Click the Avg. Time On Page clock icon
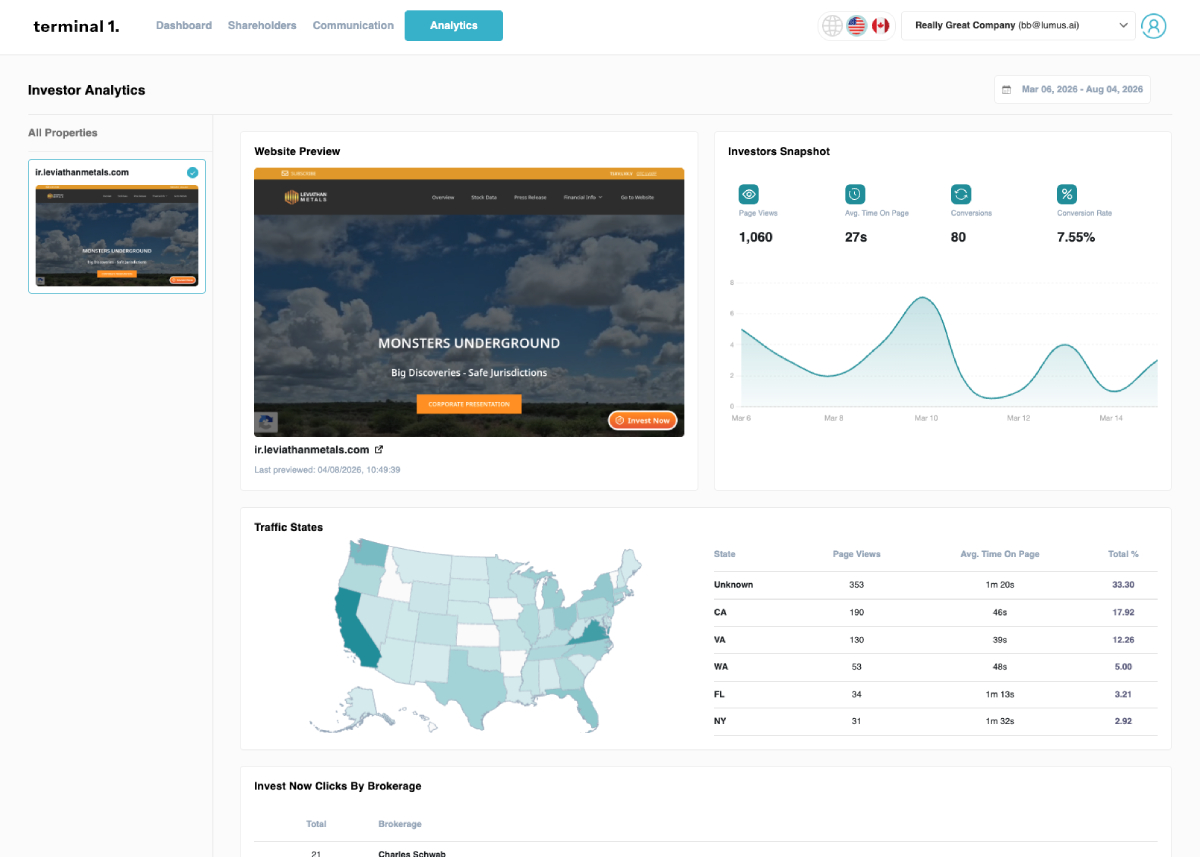This screenshot has width=1200, height=857. 855,194
